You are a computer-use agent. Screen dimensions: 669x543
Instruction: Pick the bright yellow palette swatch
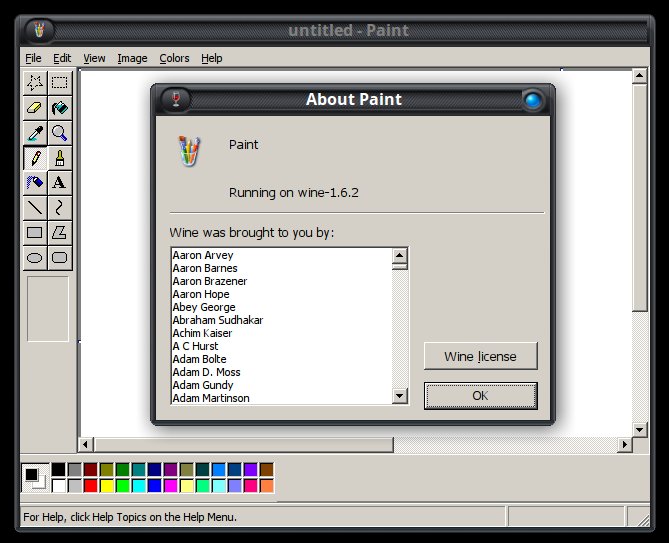point(107,486)
